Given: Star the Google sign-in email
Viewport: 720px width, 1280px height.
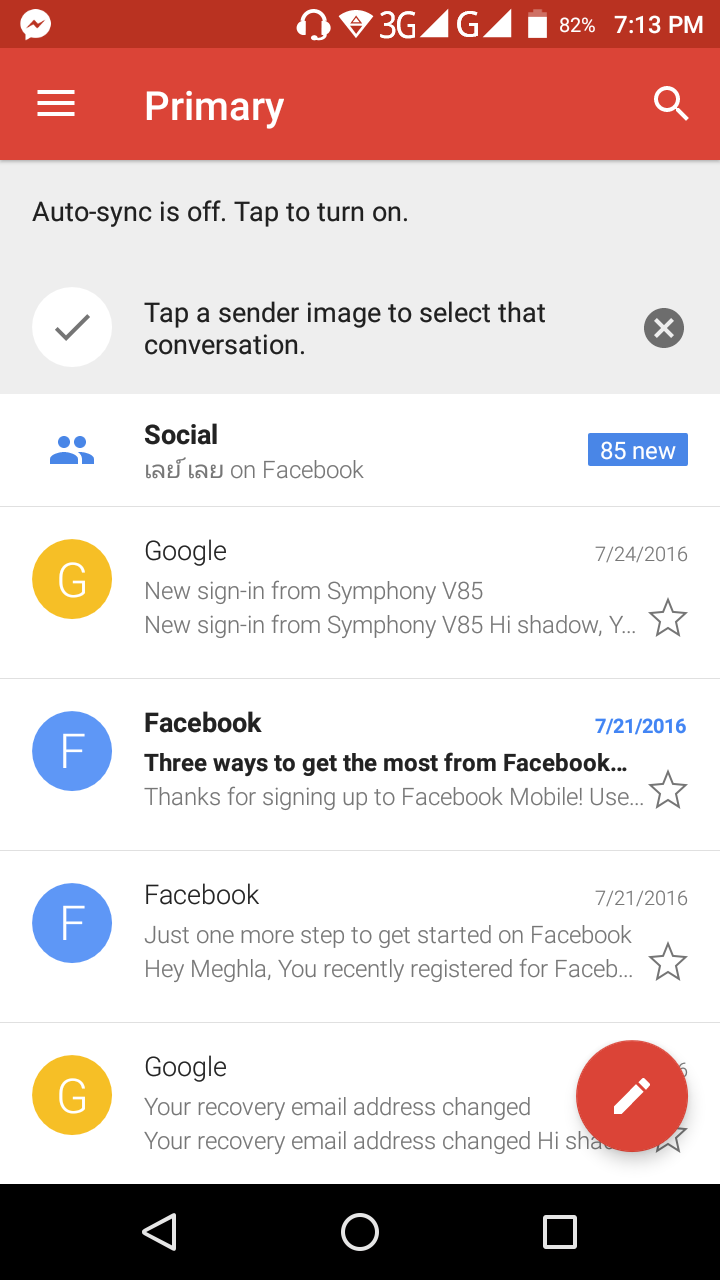Looking at the screenshot, I should [668, 619].
